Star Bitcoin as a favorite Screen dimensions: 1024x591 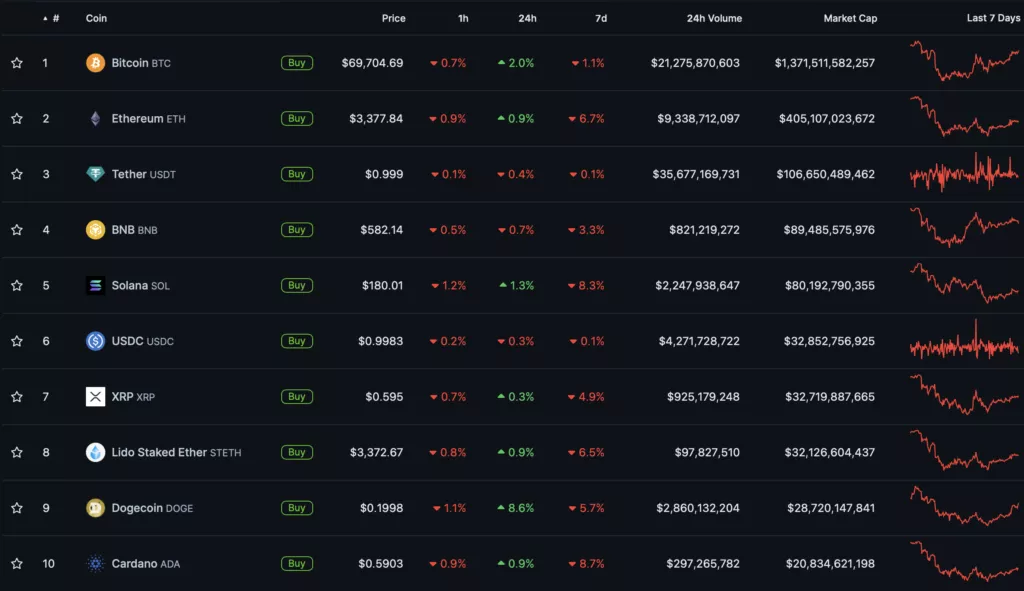click(17, 63)
